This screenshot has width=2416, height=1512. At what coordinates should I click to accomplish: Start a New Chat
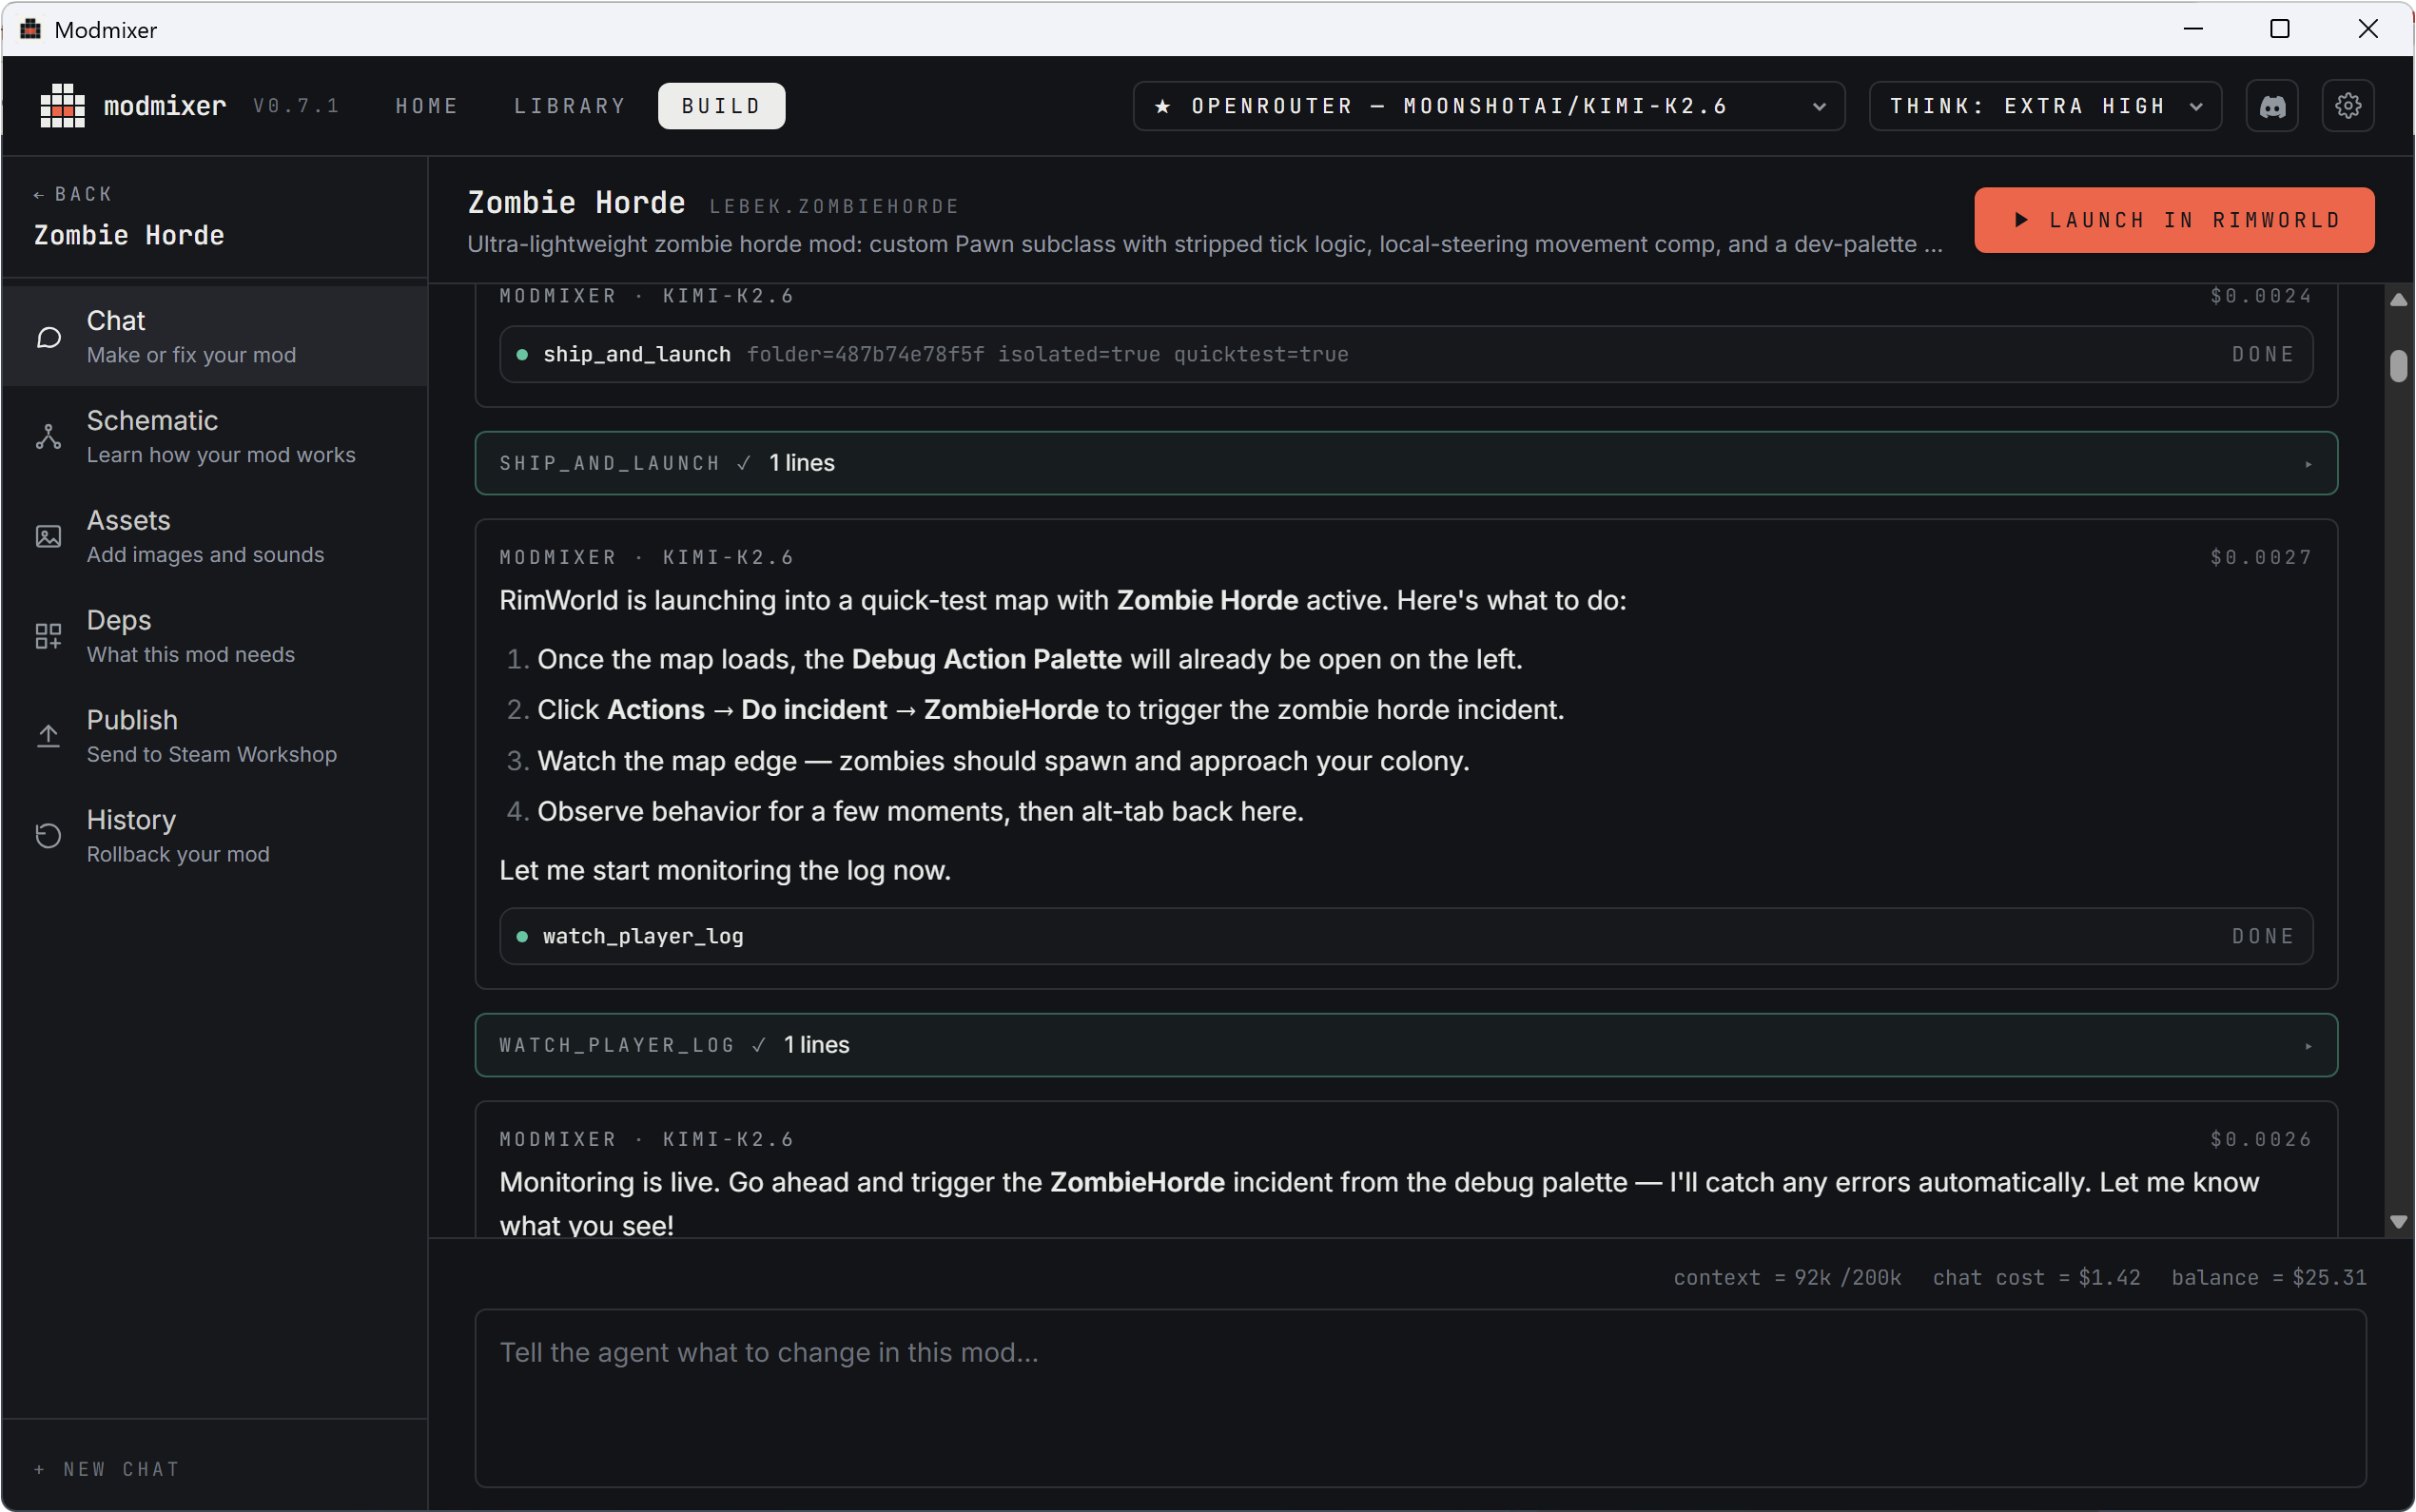coord(107,1469)
